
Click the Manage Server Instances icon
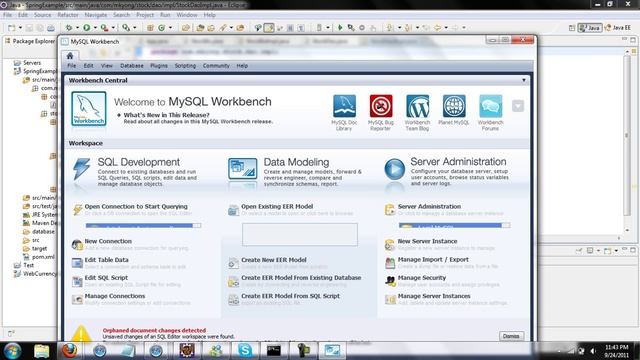pos(390,299)
